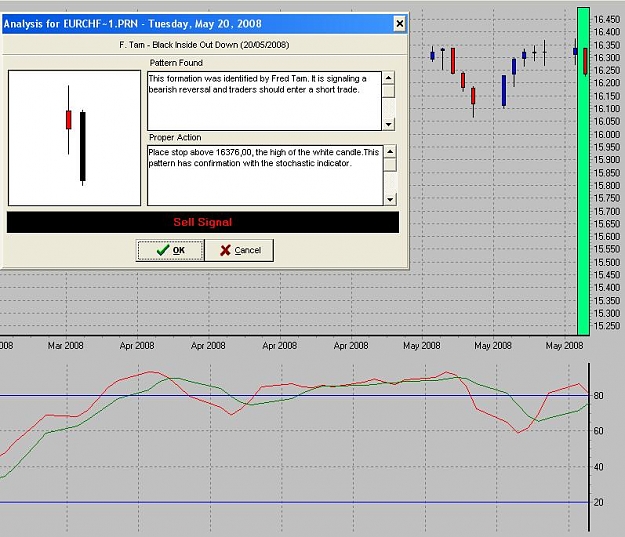Click the stochastic 60 level label
625x537 pixels.
tap(598, 431)
